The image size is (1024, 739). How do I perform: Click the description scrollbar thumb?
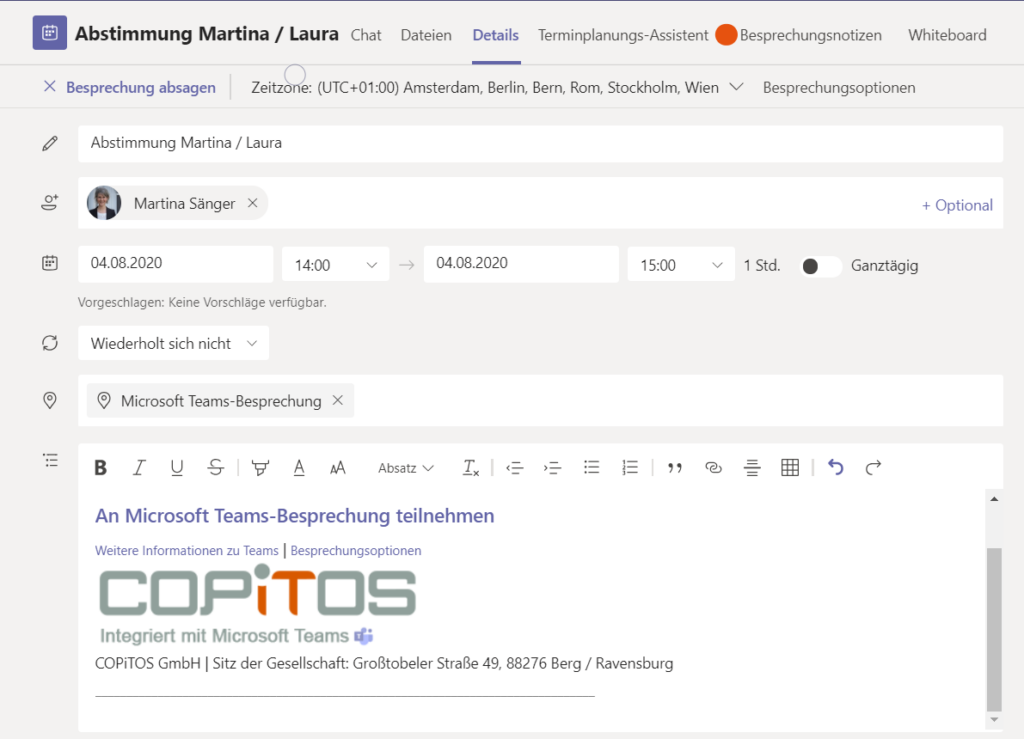point(994,628)
